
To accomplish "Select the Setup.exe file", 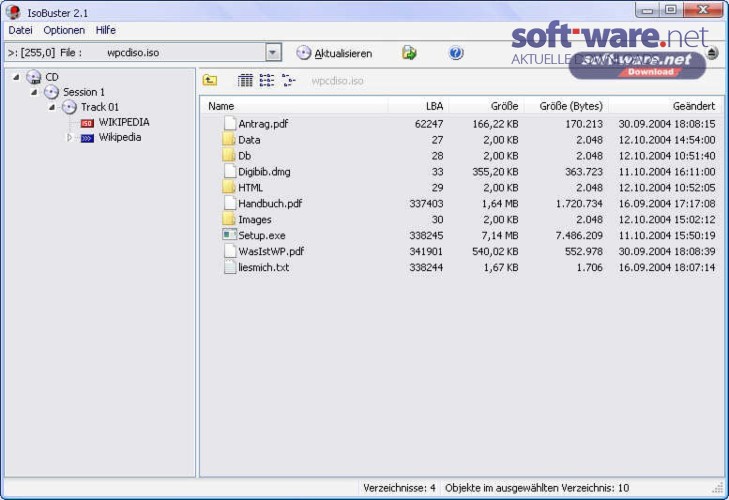I will [x=262, y=235].
